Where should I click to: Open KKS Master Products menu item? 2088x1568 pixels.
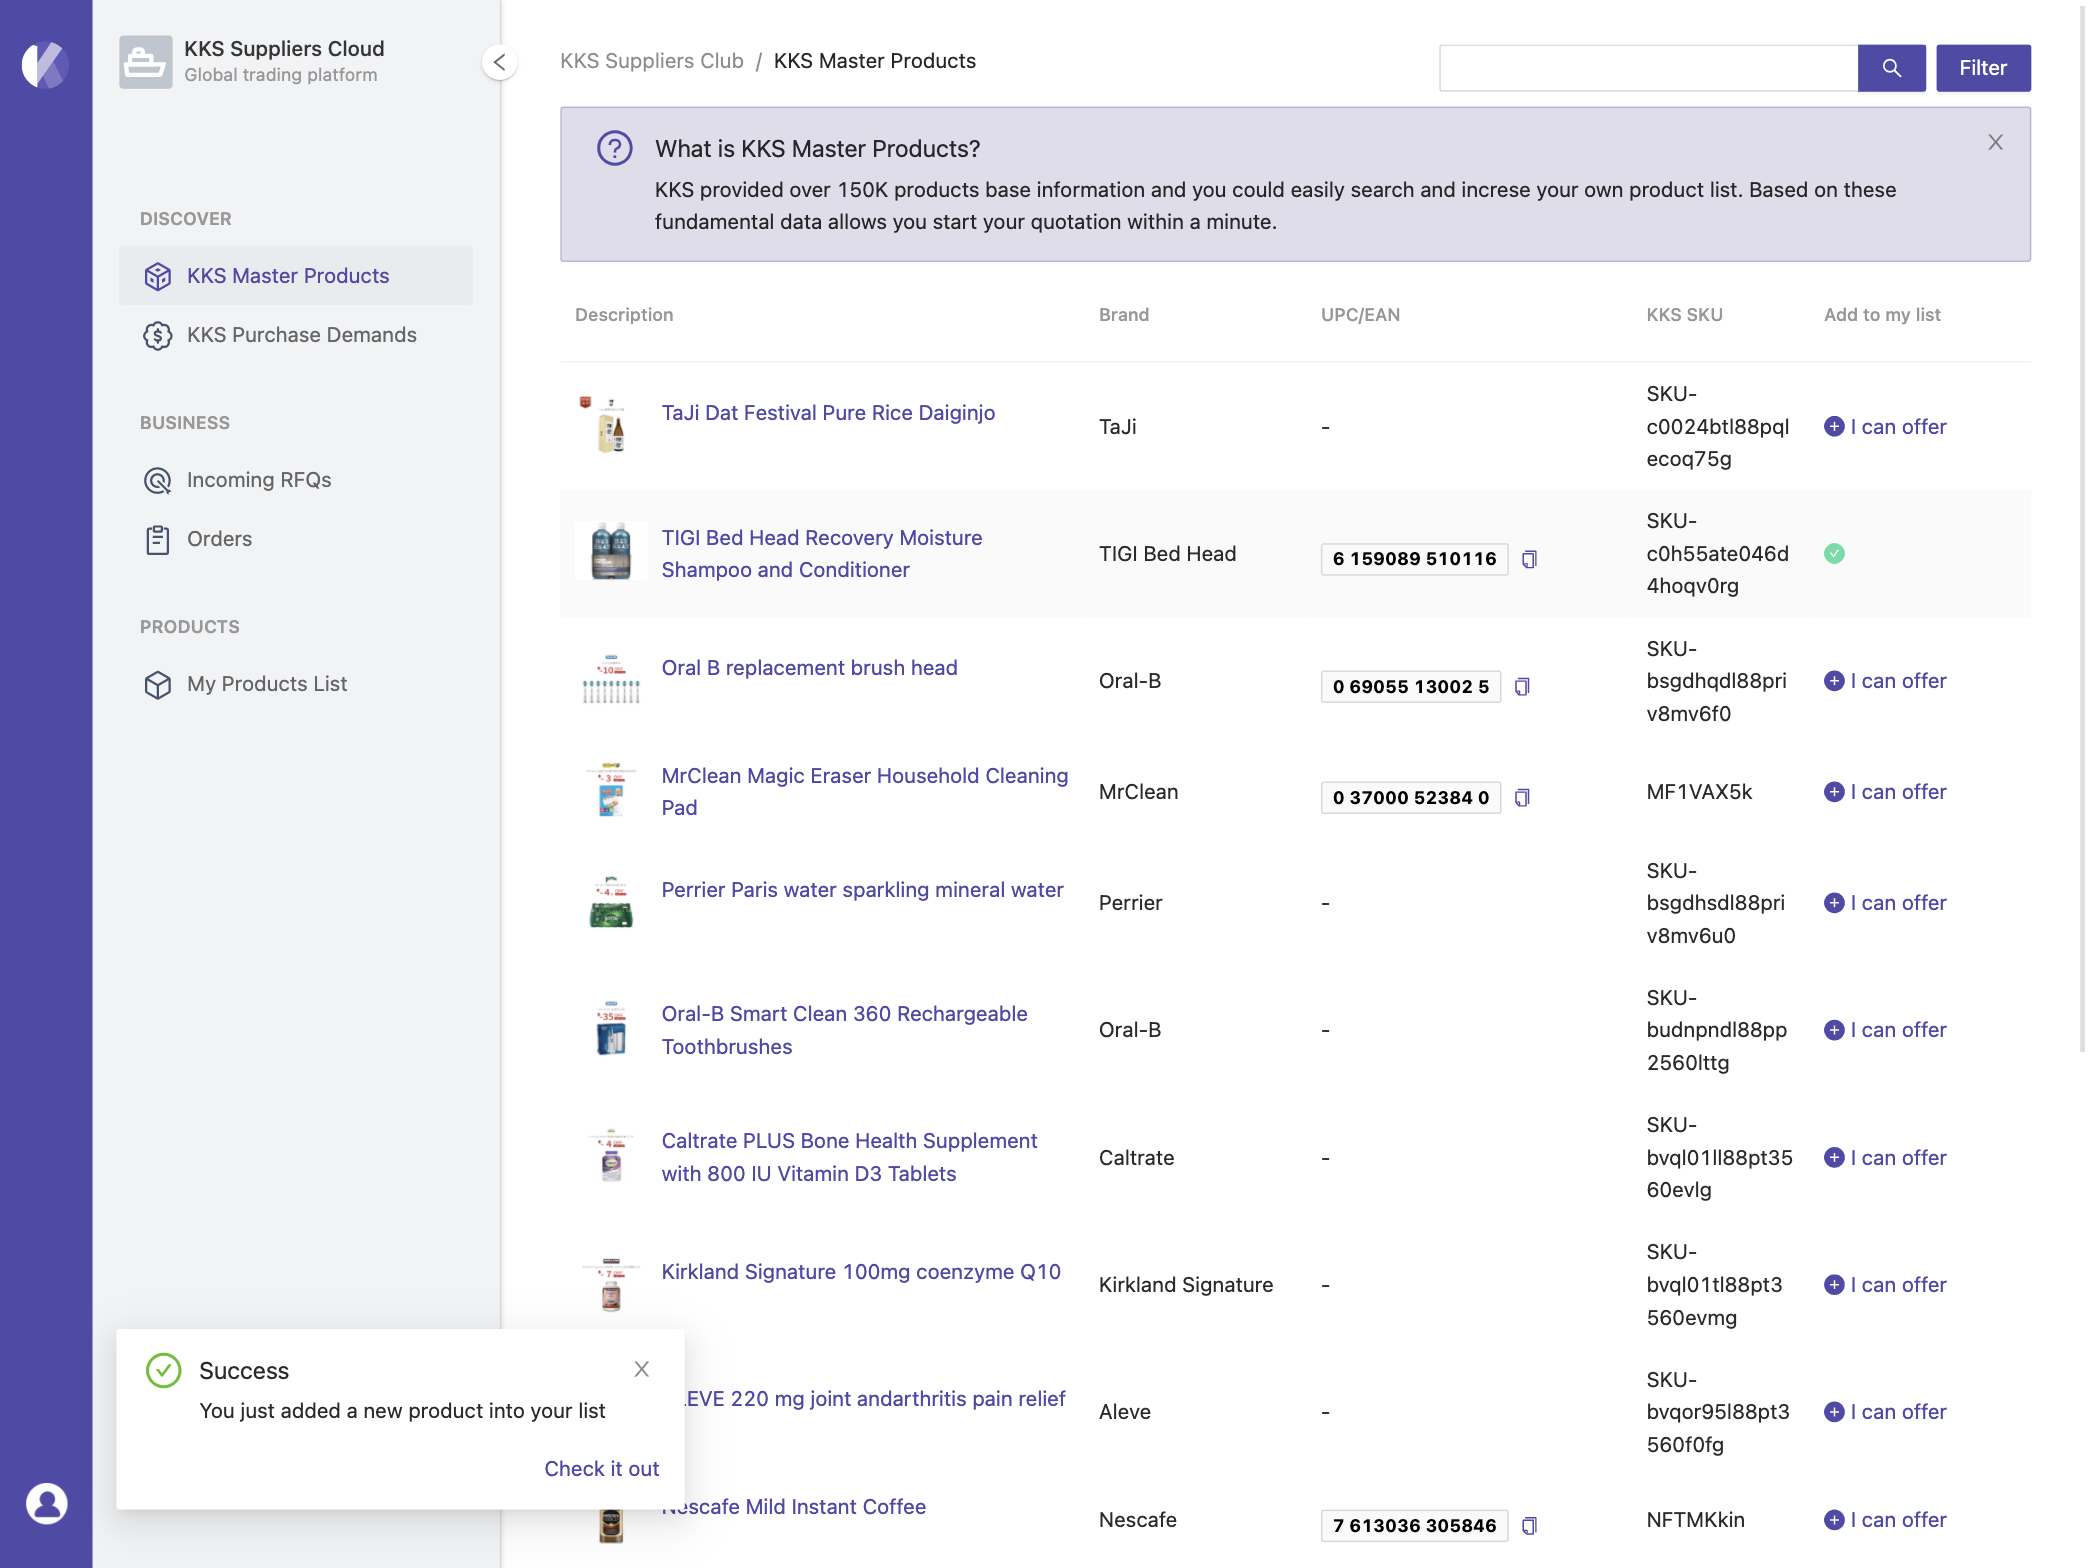295,276
